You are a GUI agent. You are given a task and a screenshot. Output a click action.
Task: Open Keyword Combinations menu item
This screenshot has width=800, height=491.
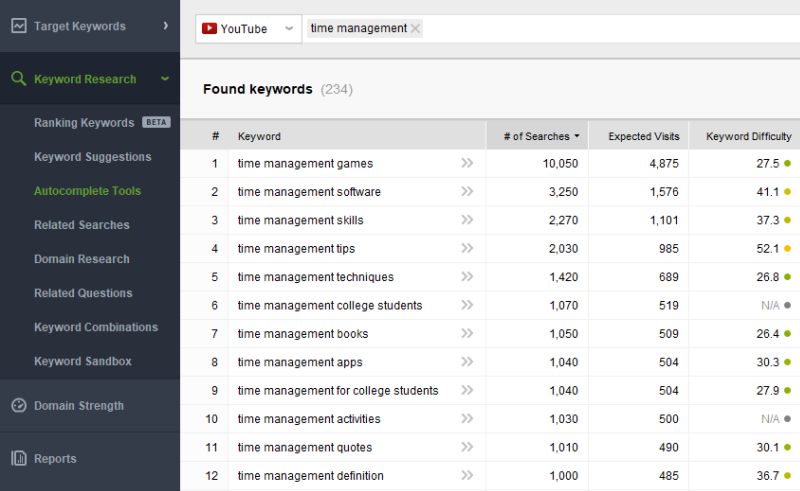click(x=96, y=327)
